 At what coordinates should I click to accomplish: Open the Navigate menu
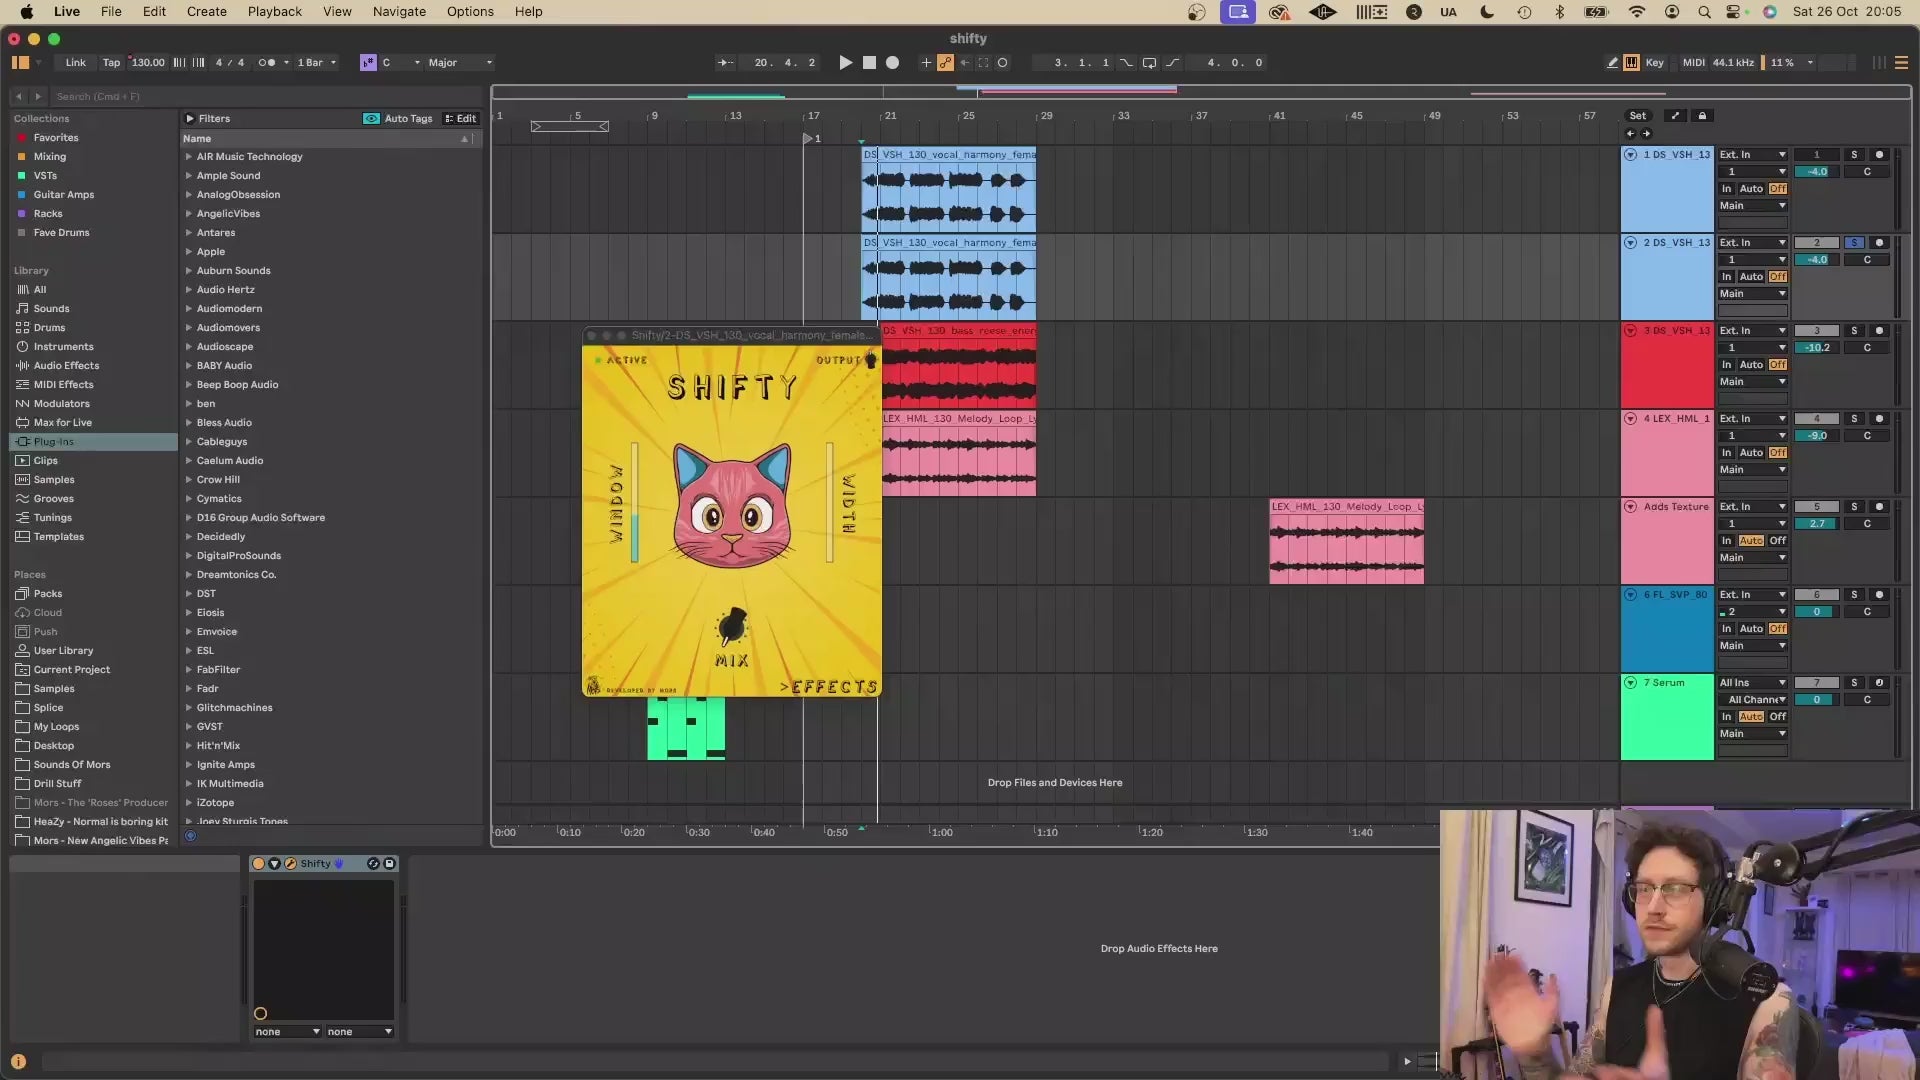pyautogui.click(x=399, y=12)
